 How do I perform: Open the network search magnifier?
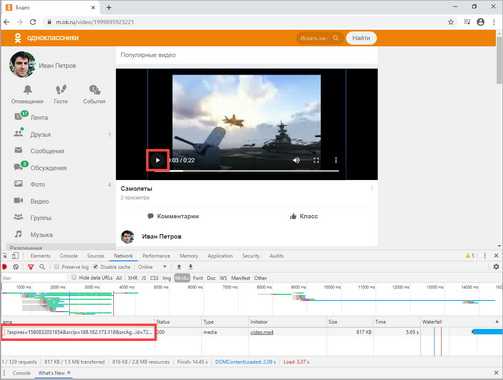click(42, 267)
